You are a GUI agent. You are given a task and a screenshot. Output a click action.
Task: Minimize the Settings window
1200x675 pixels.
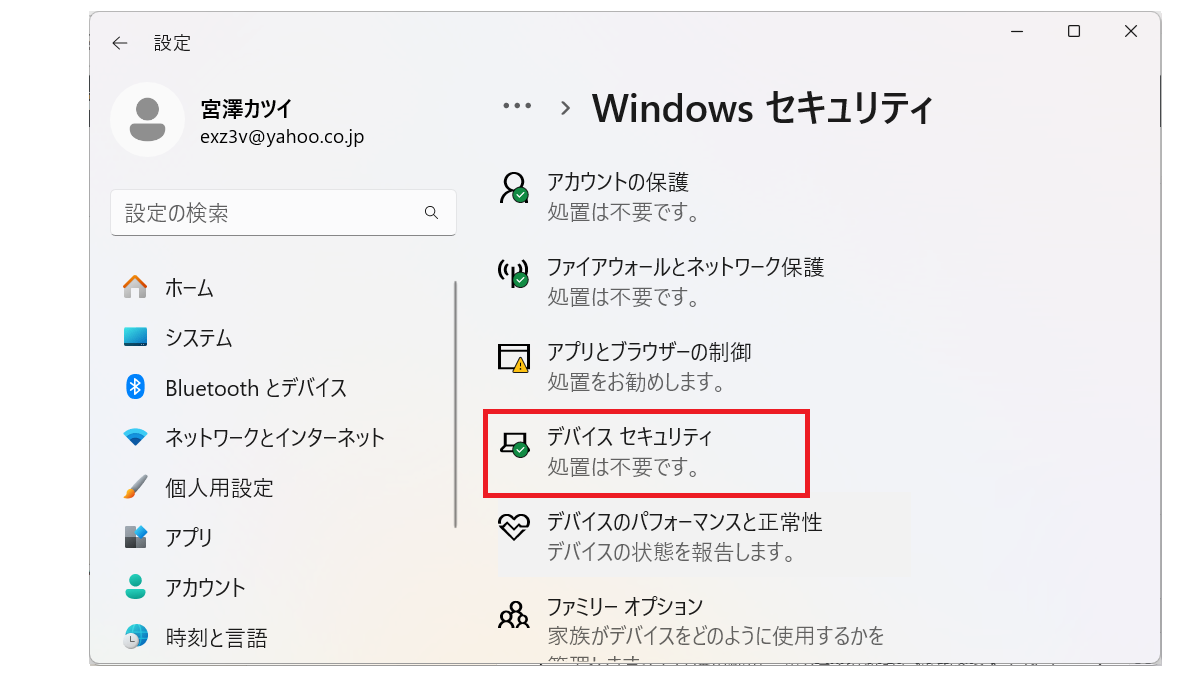(1016, 32)
